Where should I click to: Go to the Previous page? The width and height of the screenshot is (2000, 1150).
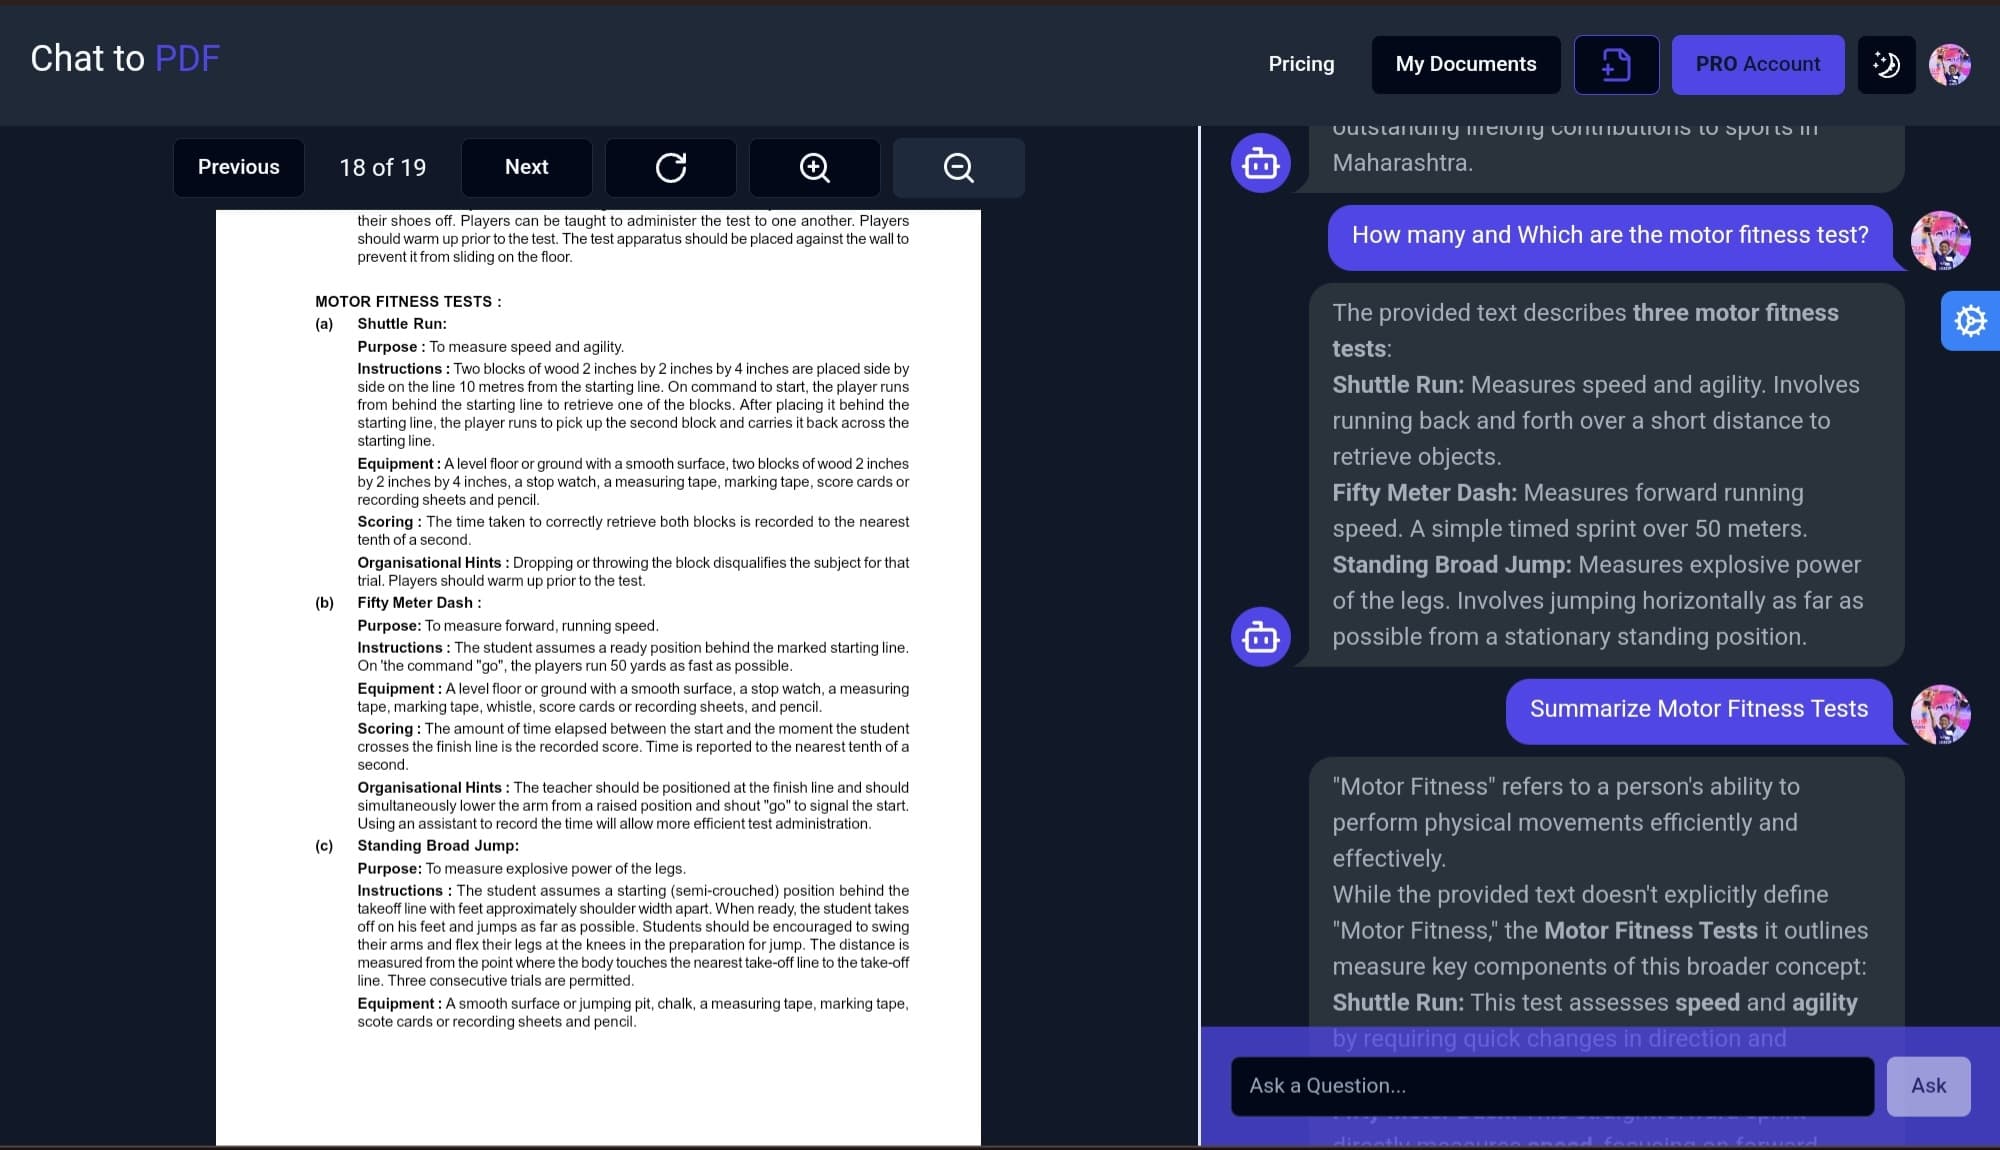point(238,167)
